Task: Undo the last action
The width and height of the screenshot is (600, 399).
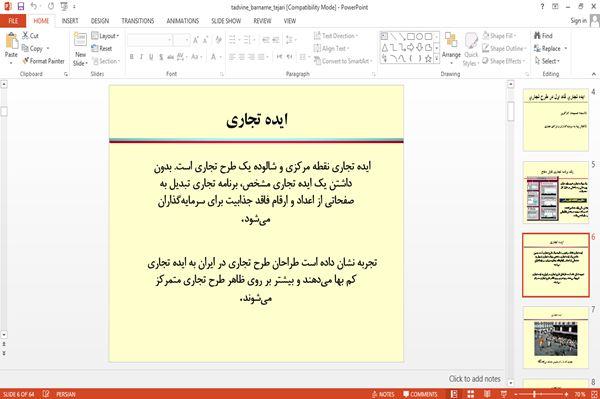Action: (34, 6)
